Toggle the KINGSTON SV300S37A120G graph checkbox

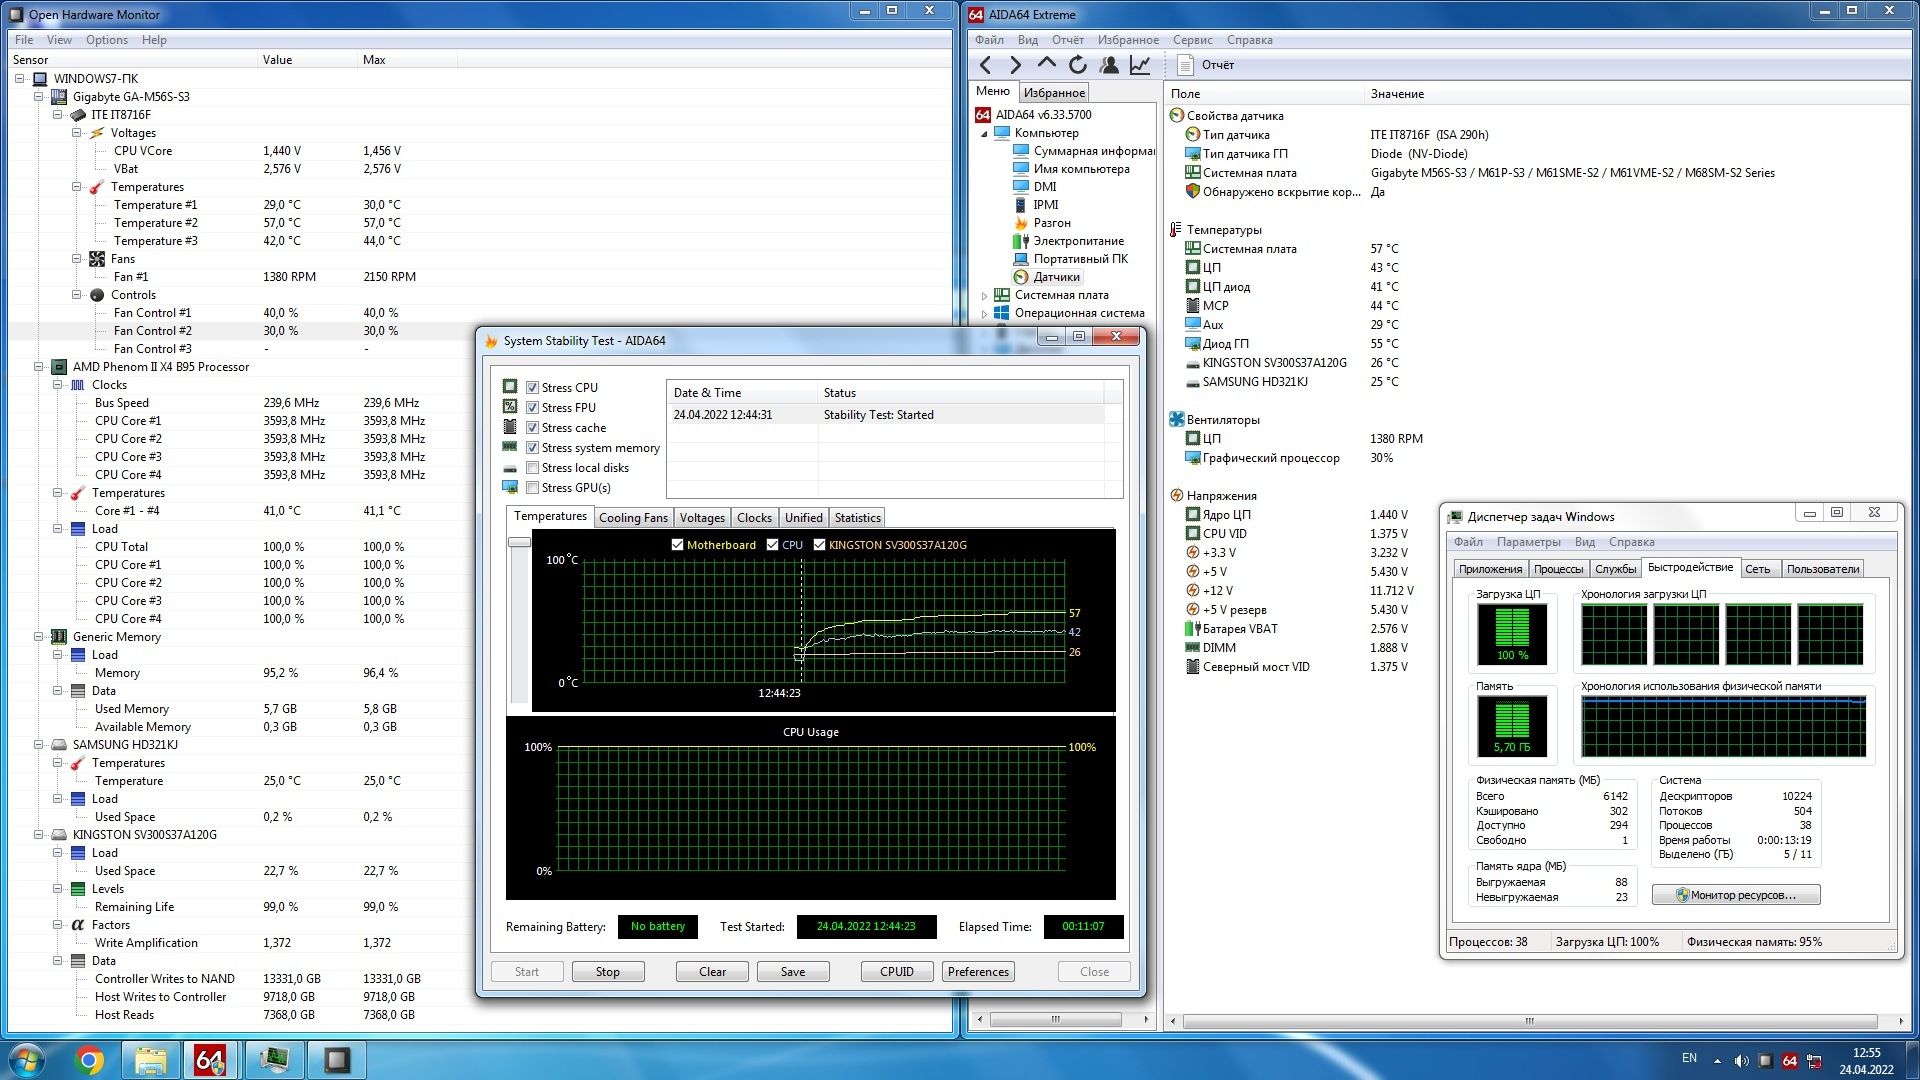[x=820, y=545]
